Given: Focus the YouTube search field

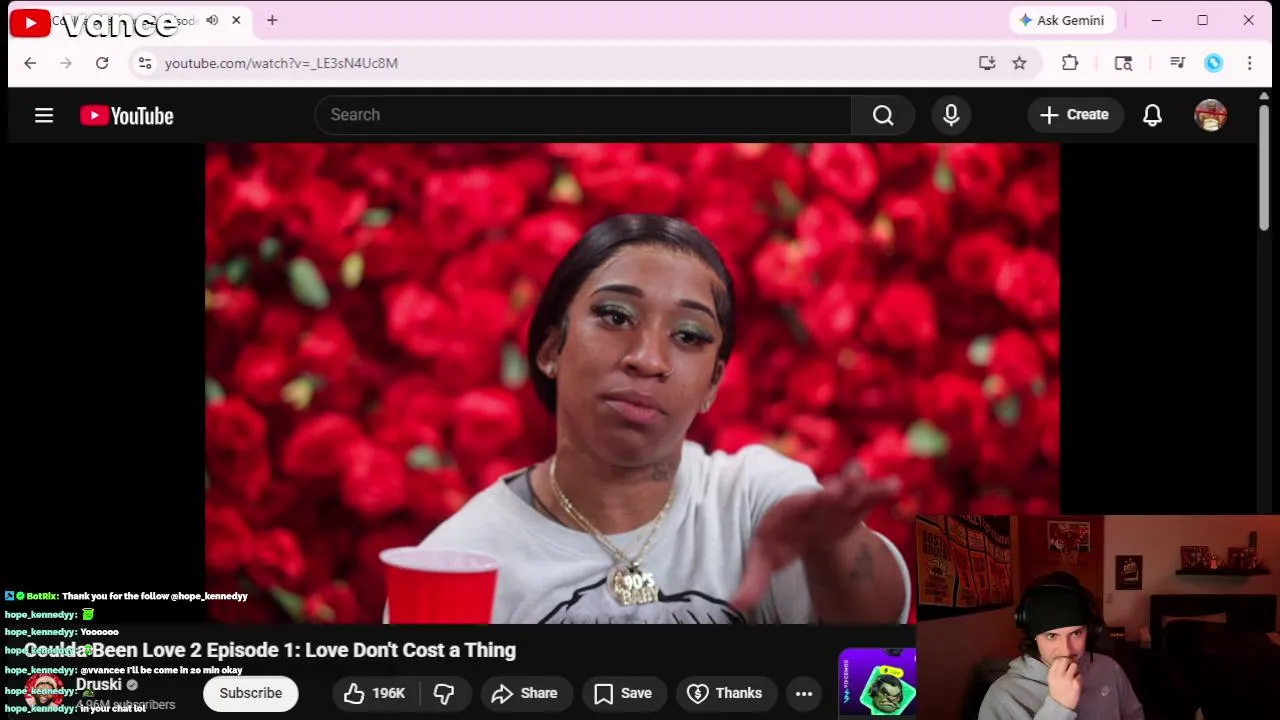Looking at the screenshot, I should 583,115.
